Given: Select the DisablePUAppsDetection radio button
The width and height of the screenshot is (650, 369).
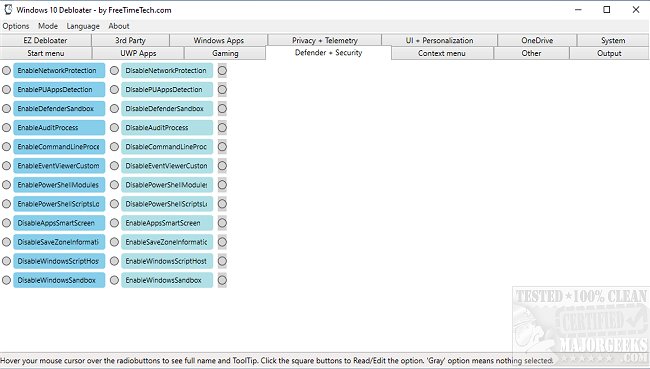Looking at the screenshot, I should click(x=114, y=90).
